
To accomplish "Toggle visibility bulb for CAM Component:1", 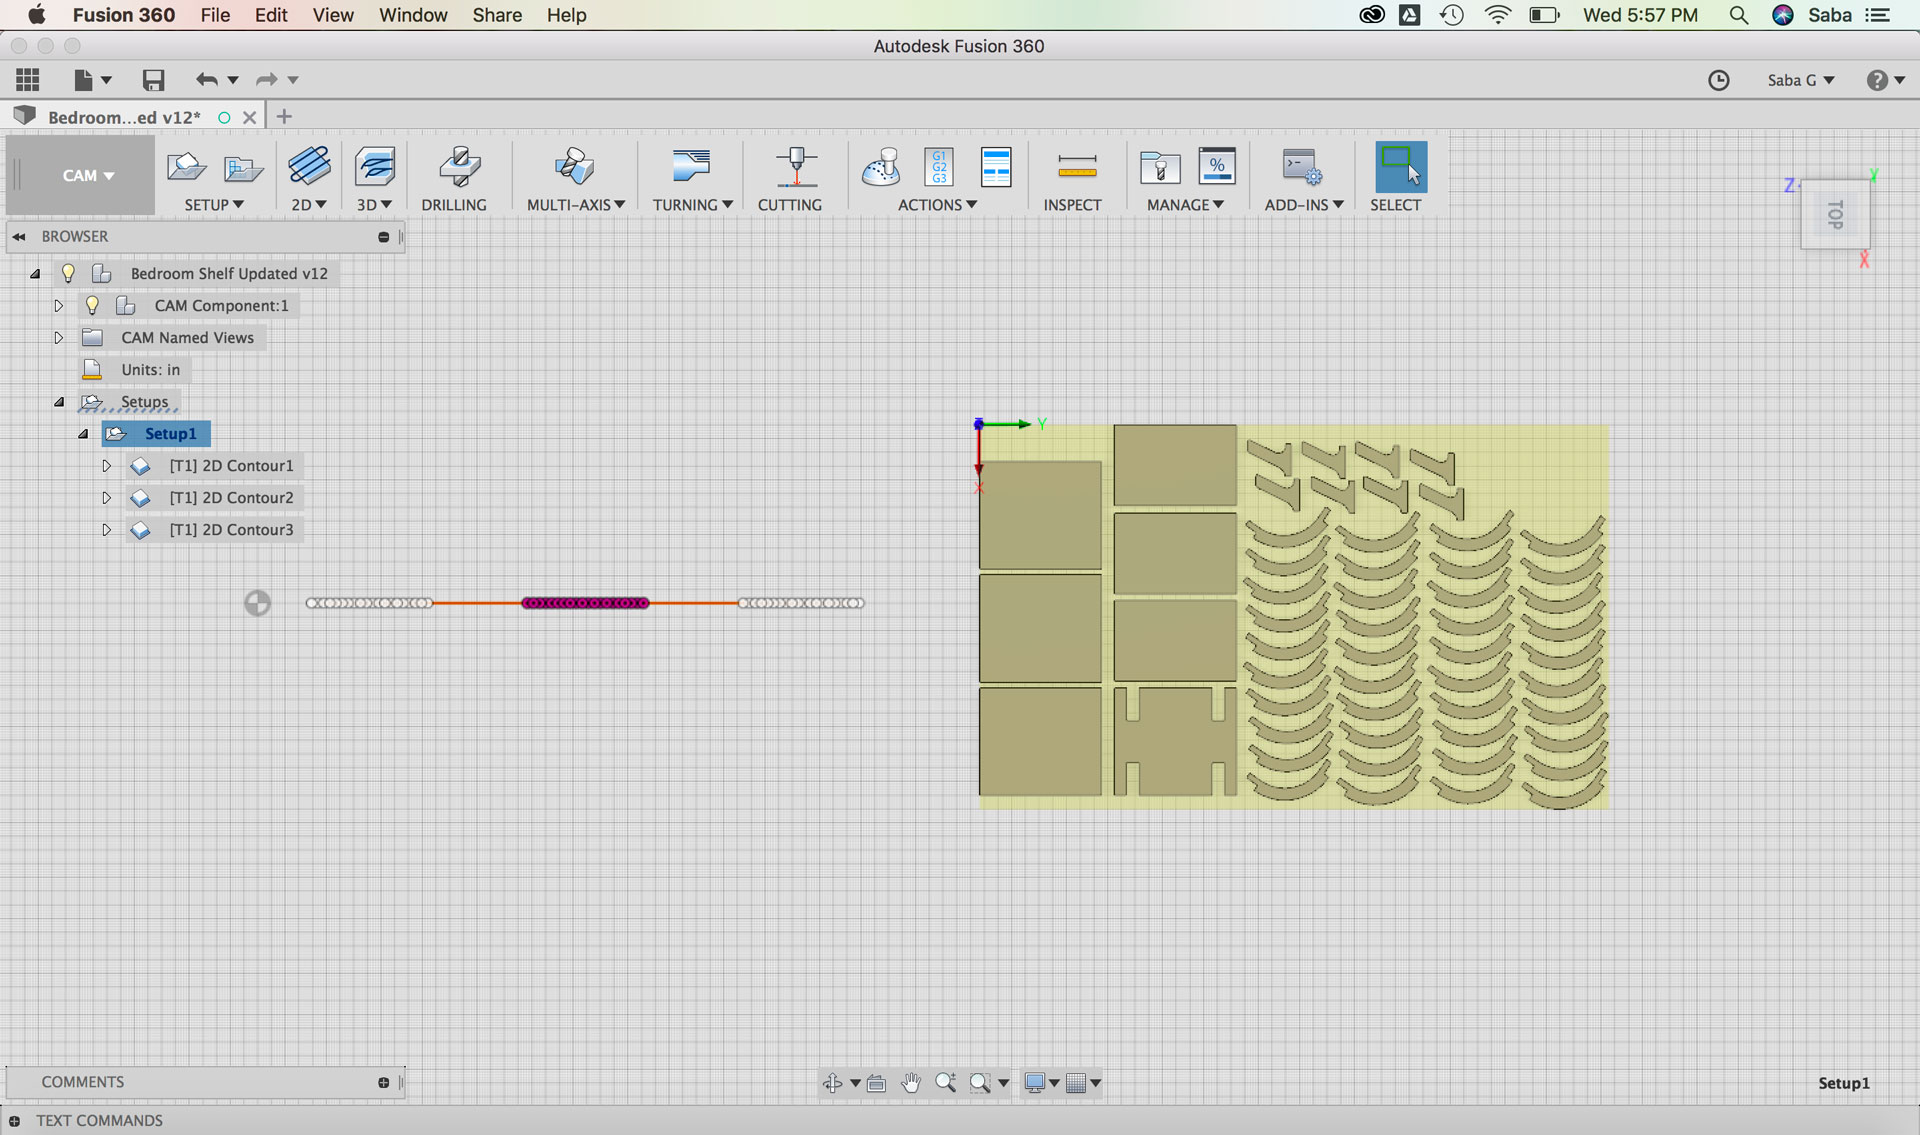I will (x=92, y=305).
